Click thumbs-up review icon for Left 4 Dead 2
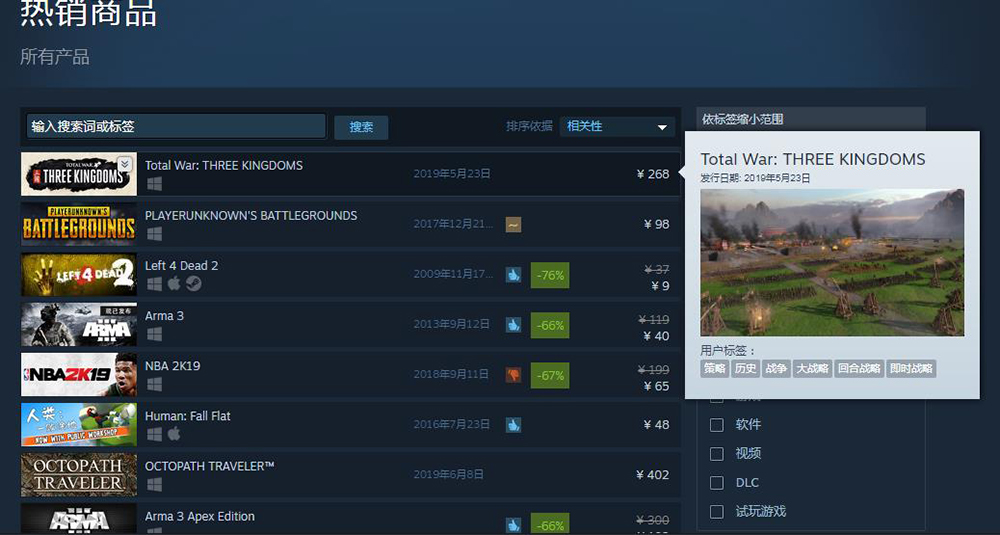Screen dimensions: 1000x535 pyautogui.click(x=513, y=275)
